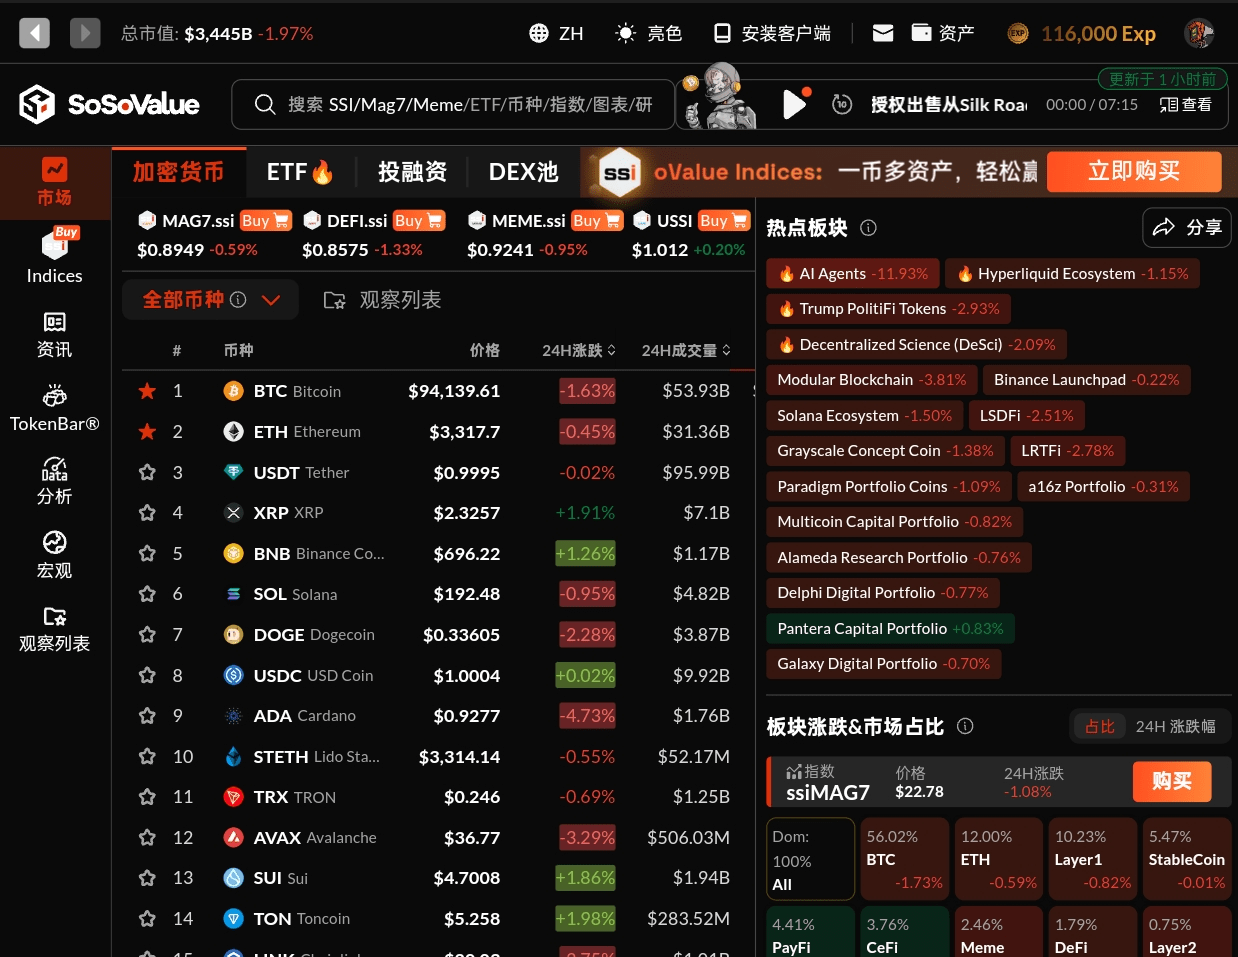Open Trump PolitiFi Tokens tag

(889, 309)
